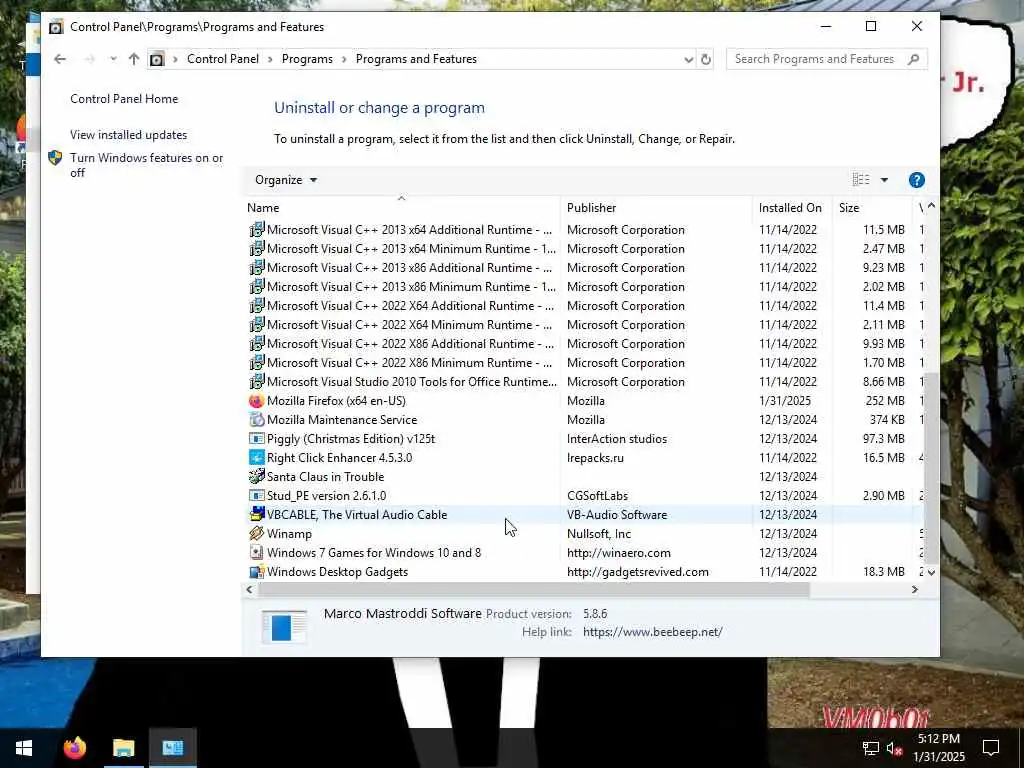This screenshot has height=768, width=1024.
Task: Click the muted volume tray icon
Action: [895, 748]
